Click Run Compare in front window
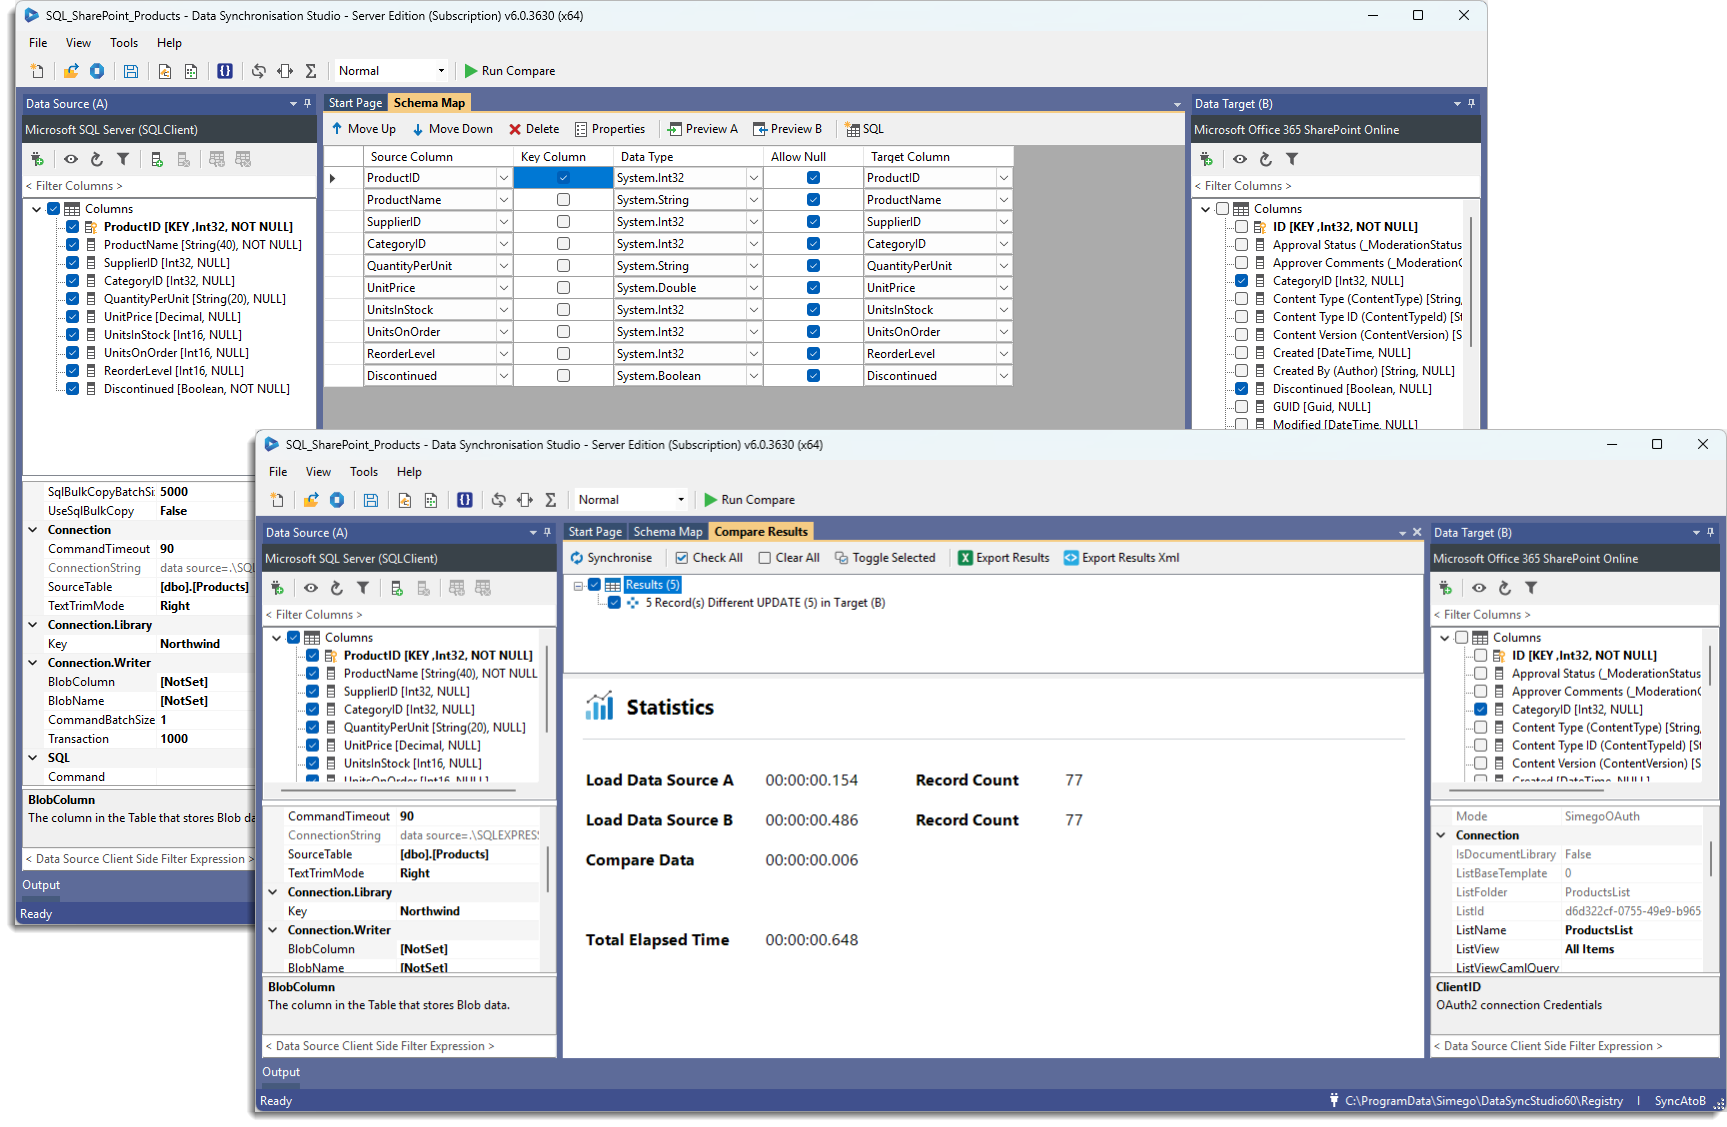The image size is (1727, 1127). [x=749, y=500]
